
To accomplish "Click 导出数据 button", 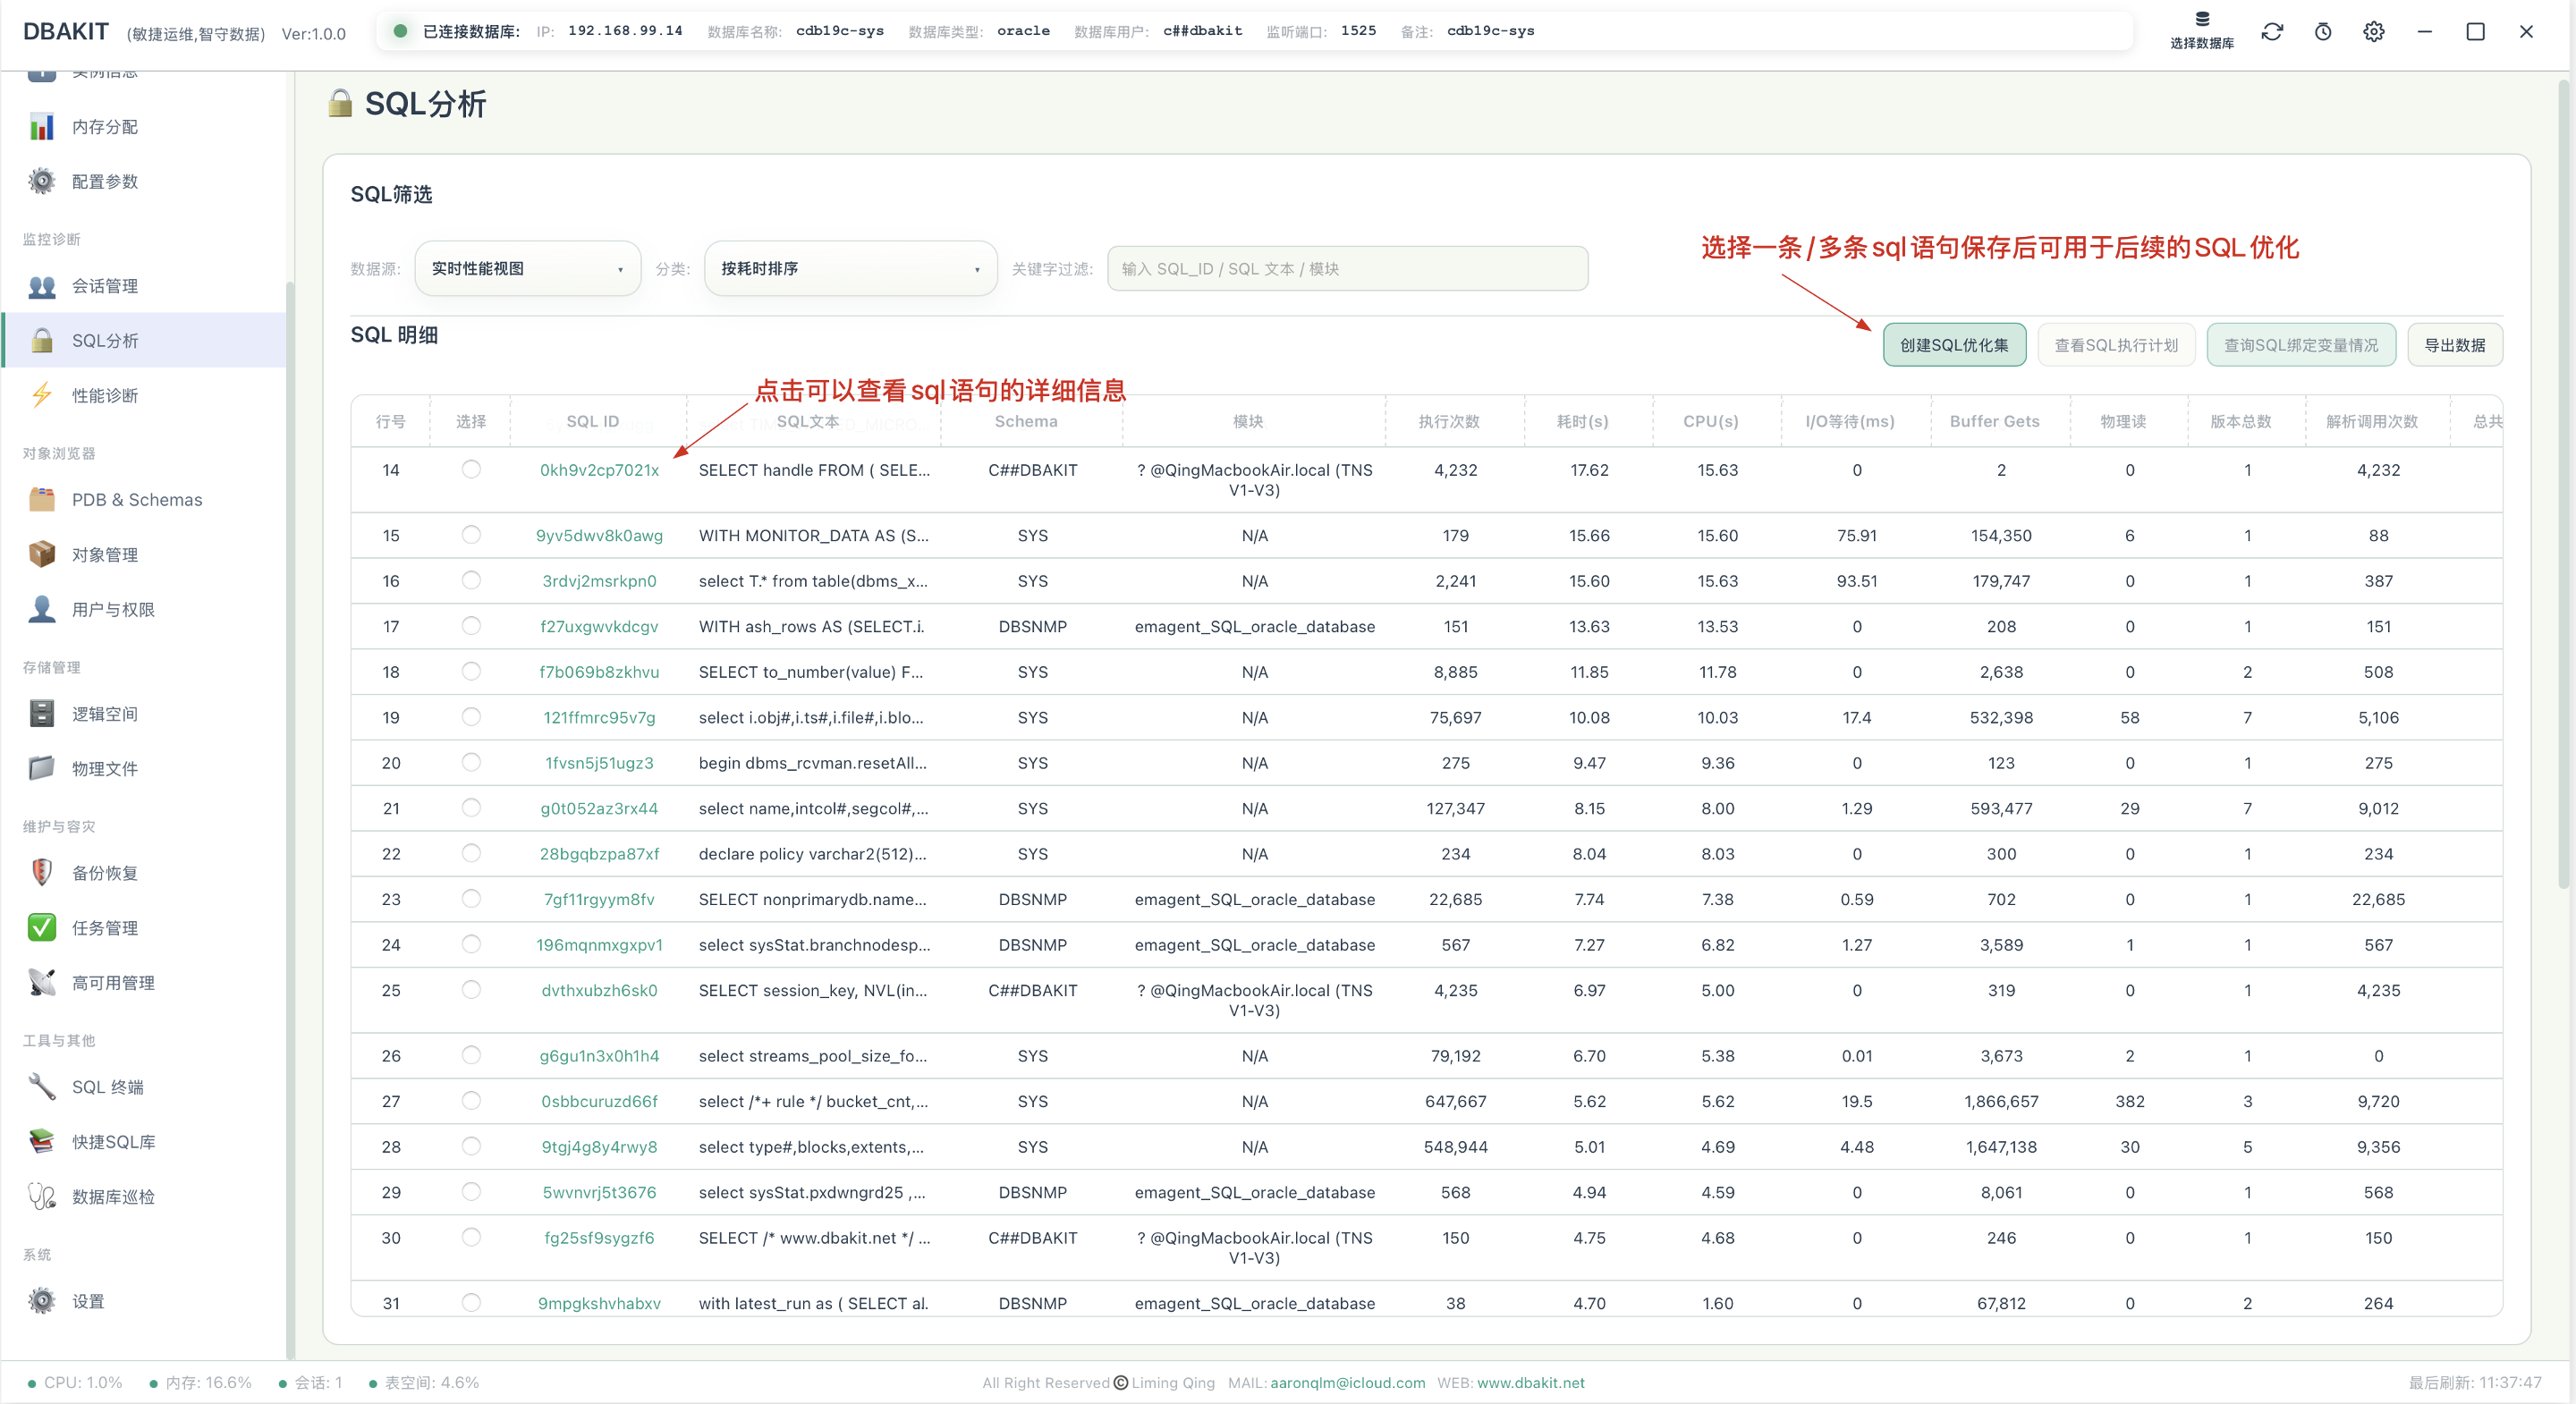I will 2455,345.
